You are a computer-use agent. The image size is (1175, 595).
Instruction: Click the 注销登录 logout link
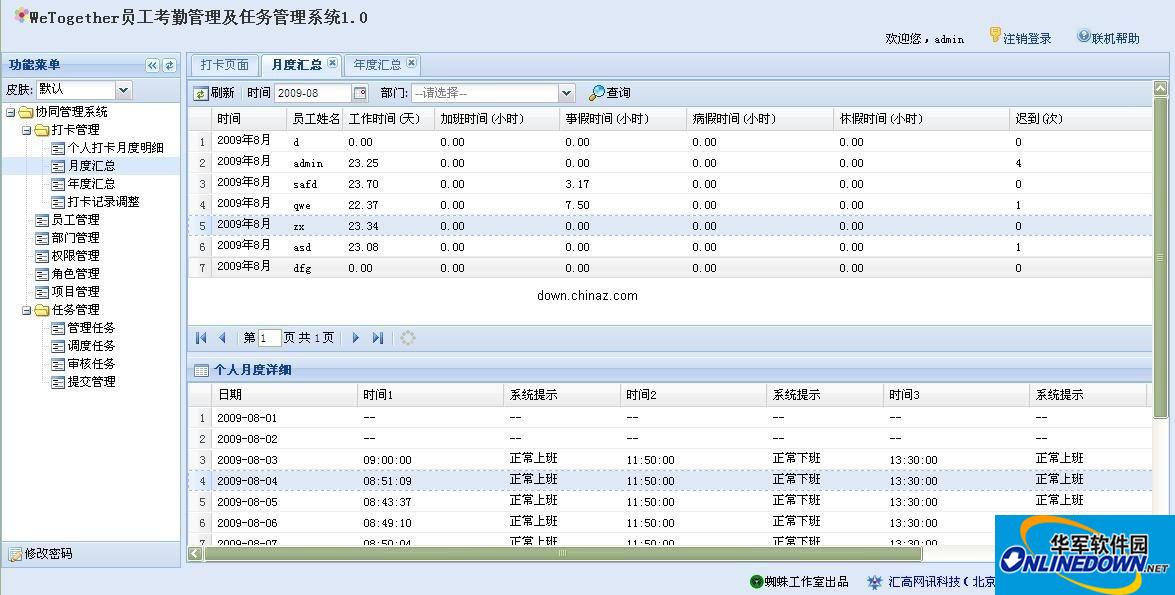coord(1024,37)
